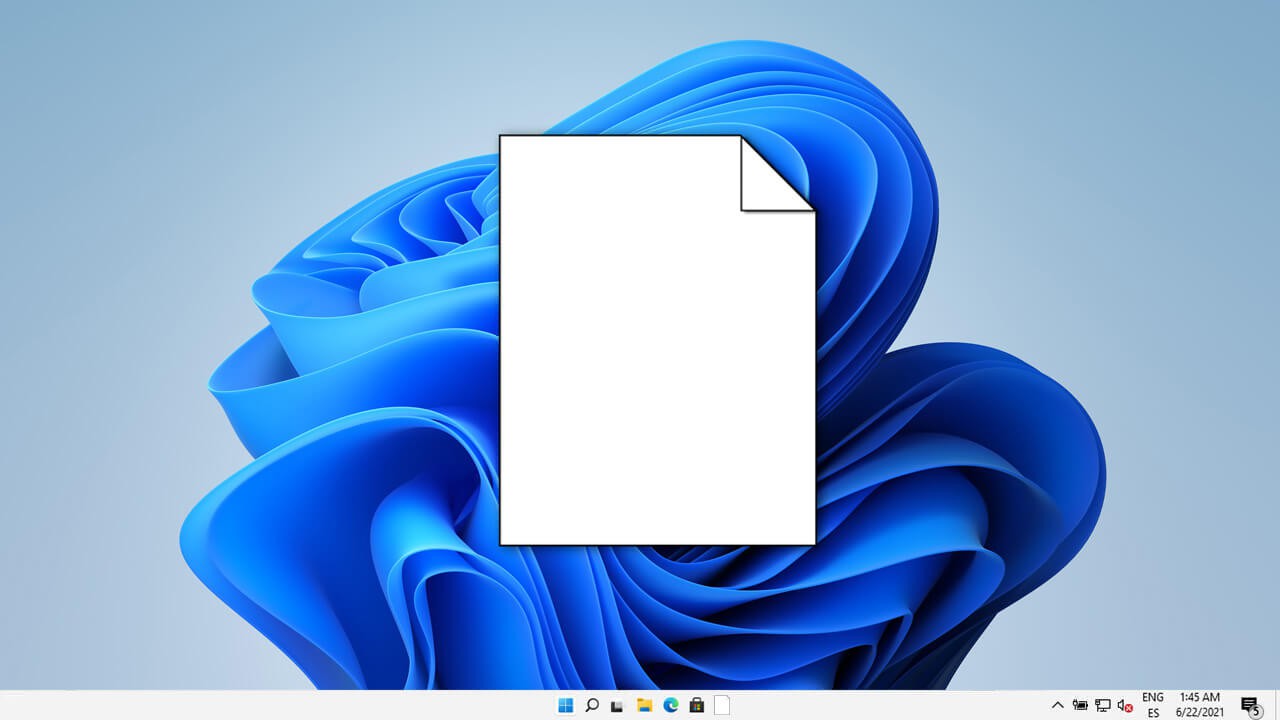Switch input language ENG ES
Image resolution: width=1280 pixels, height=720 pixels.
pyautogui.click(x=1153, y=705)
